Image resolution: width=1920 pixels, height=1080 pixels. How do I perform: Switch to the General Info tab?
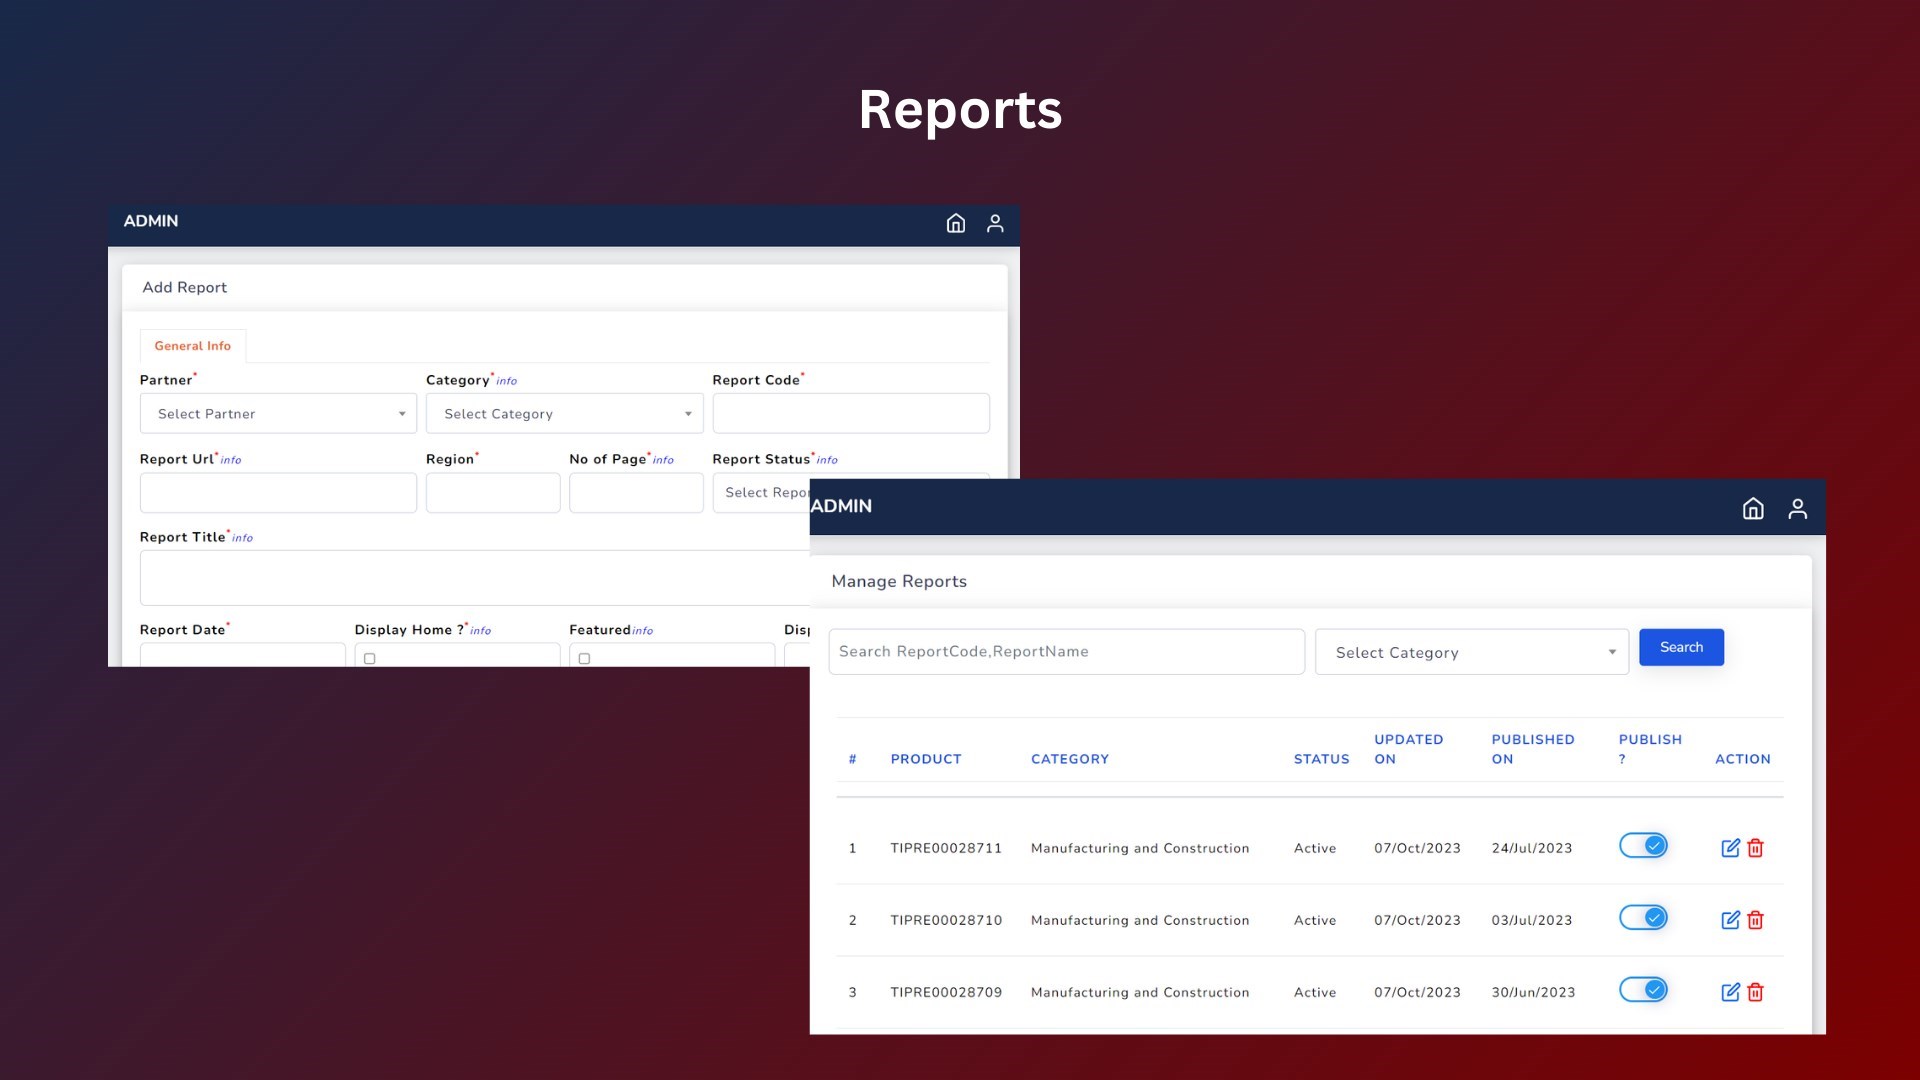[192, 345]
